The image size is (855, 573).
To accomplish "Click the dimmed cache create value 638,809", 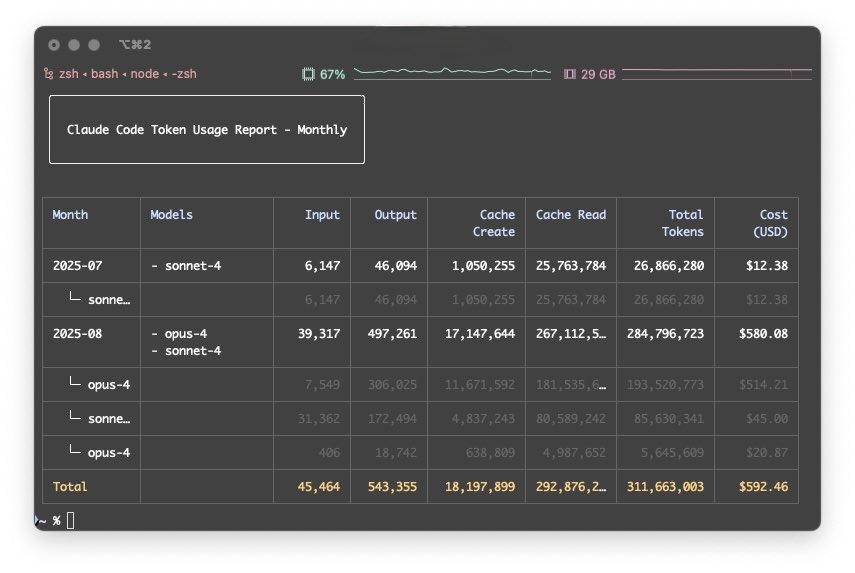I will [490, 453].
